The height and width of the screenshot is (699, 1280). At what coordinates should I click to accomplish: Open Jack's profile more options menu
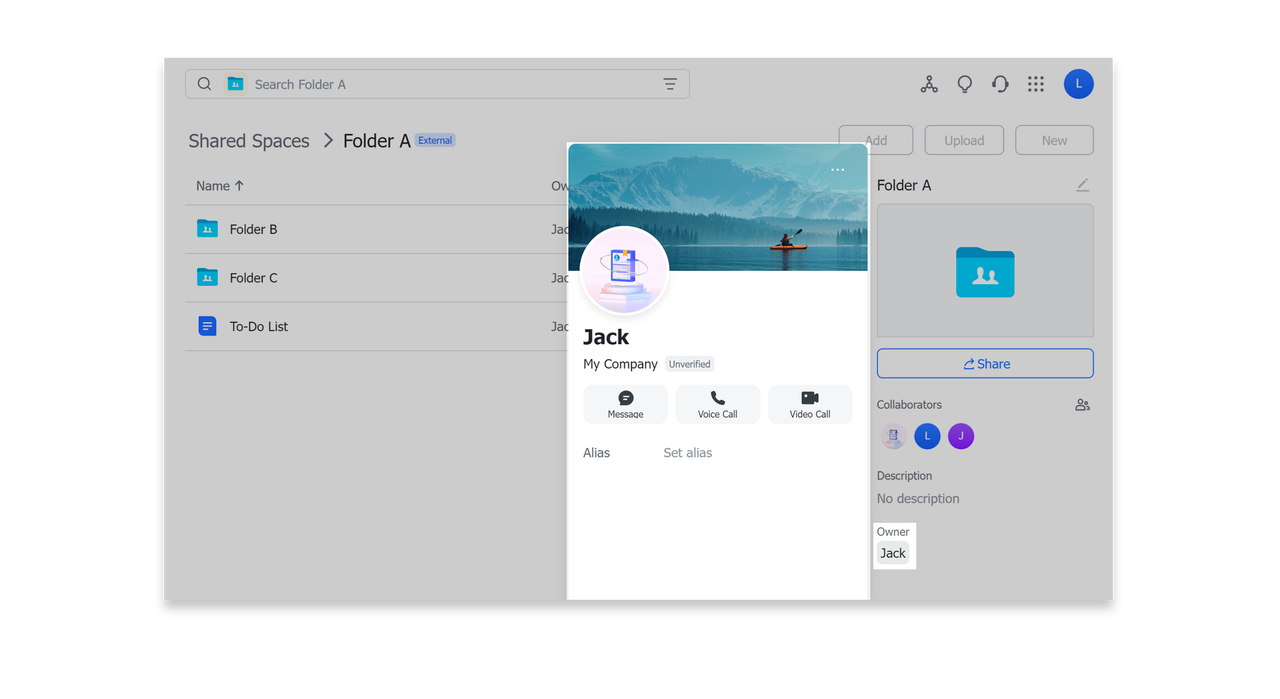838,170
